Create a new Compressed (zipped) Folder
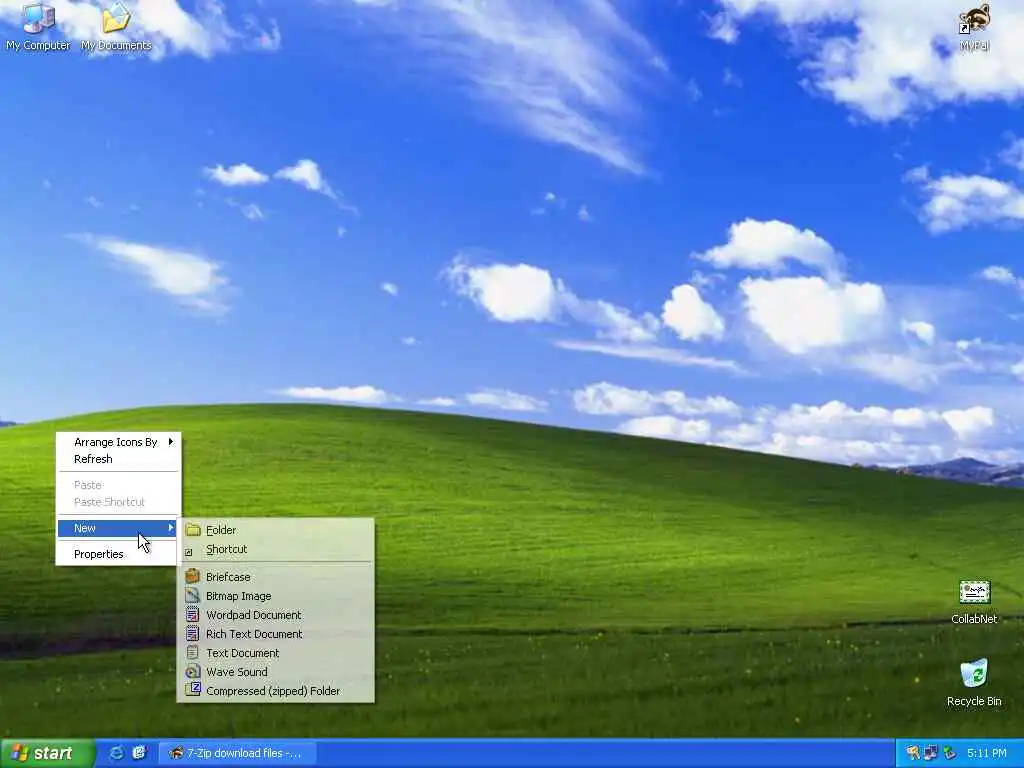 [x=276, y=690]
